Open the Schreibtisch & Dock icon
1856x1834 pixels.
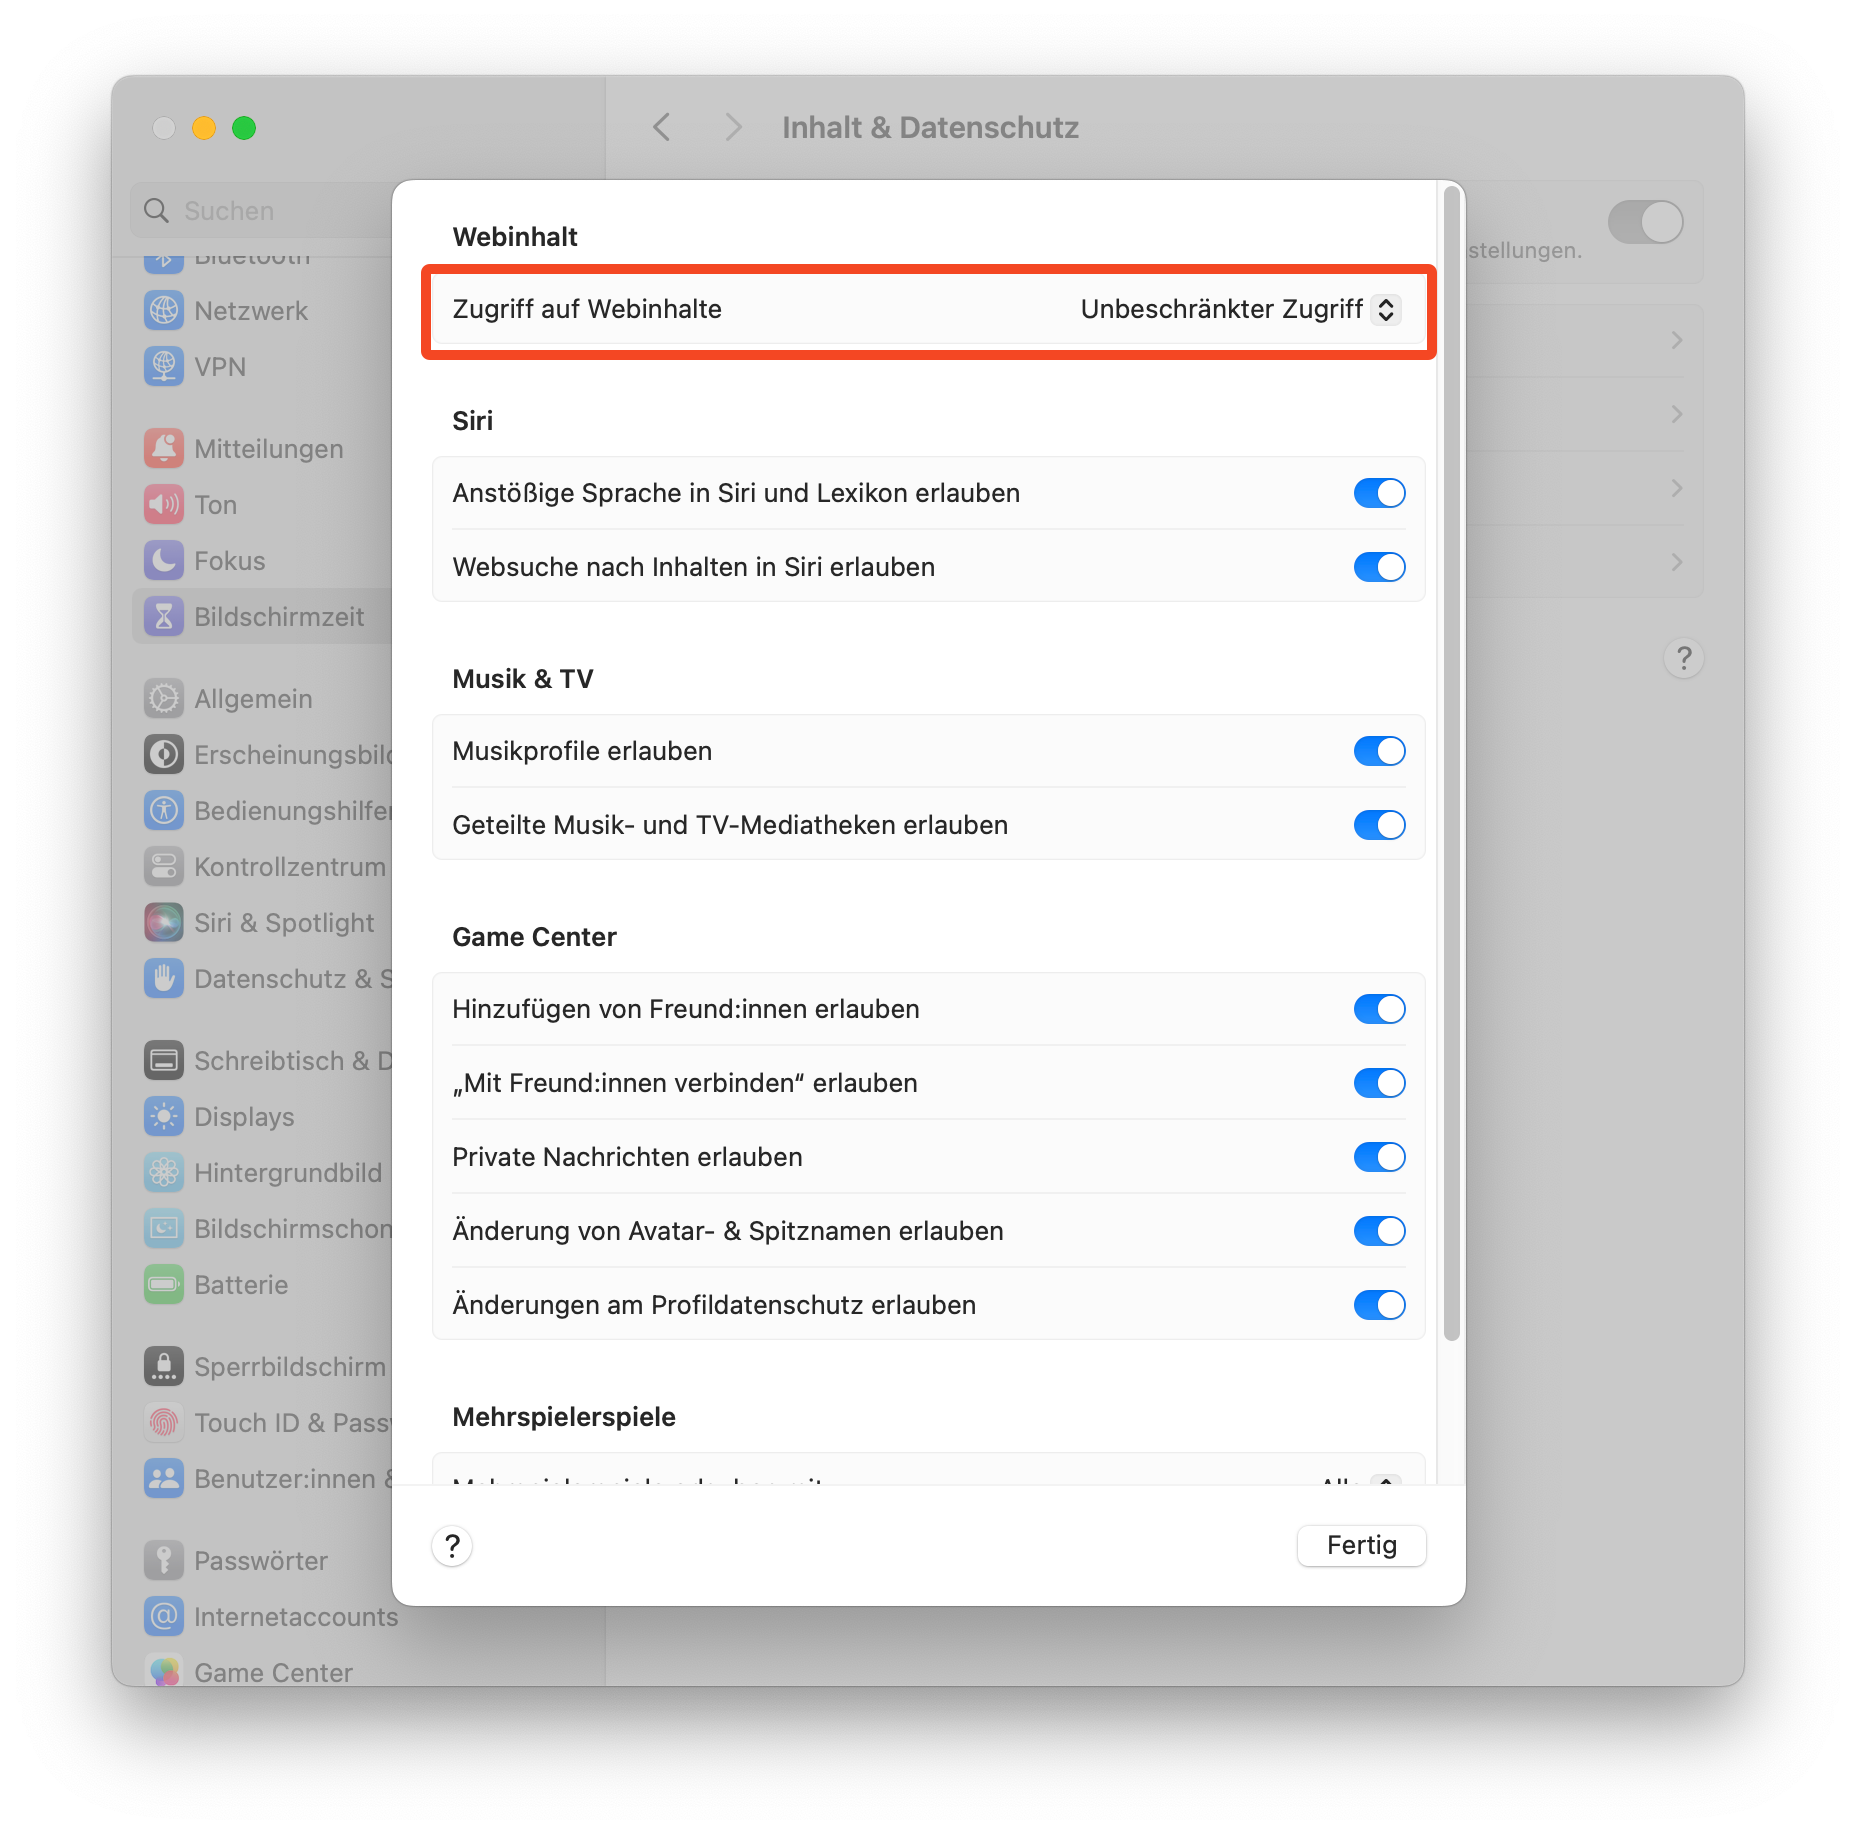(x=164, y=1061)
